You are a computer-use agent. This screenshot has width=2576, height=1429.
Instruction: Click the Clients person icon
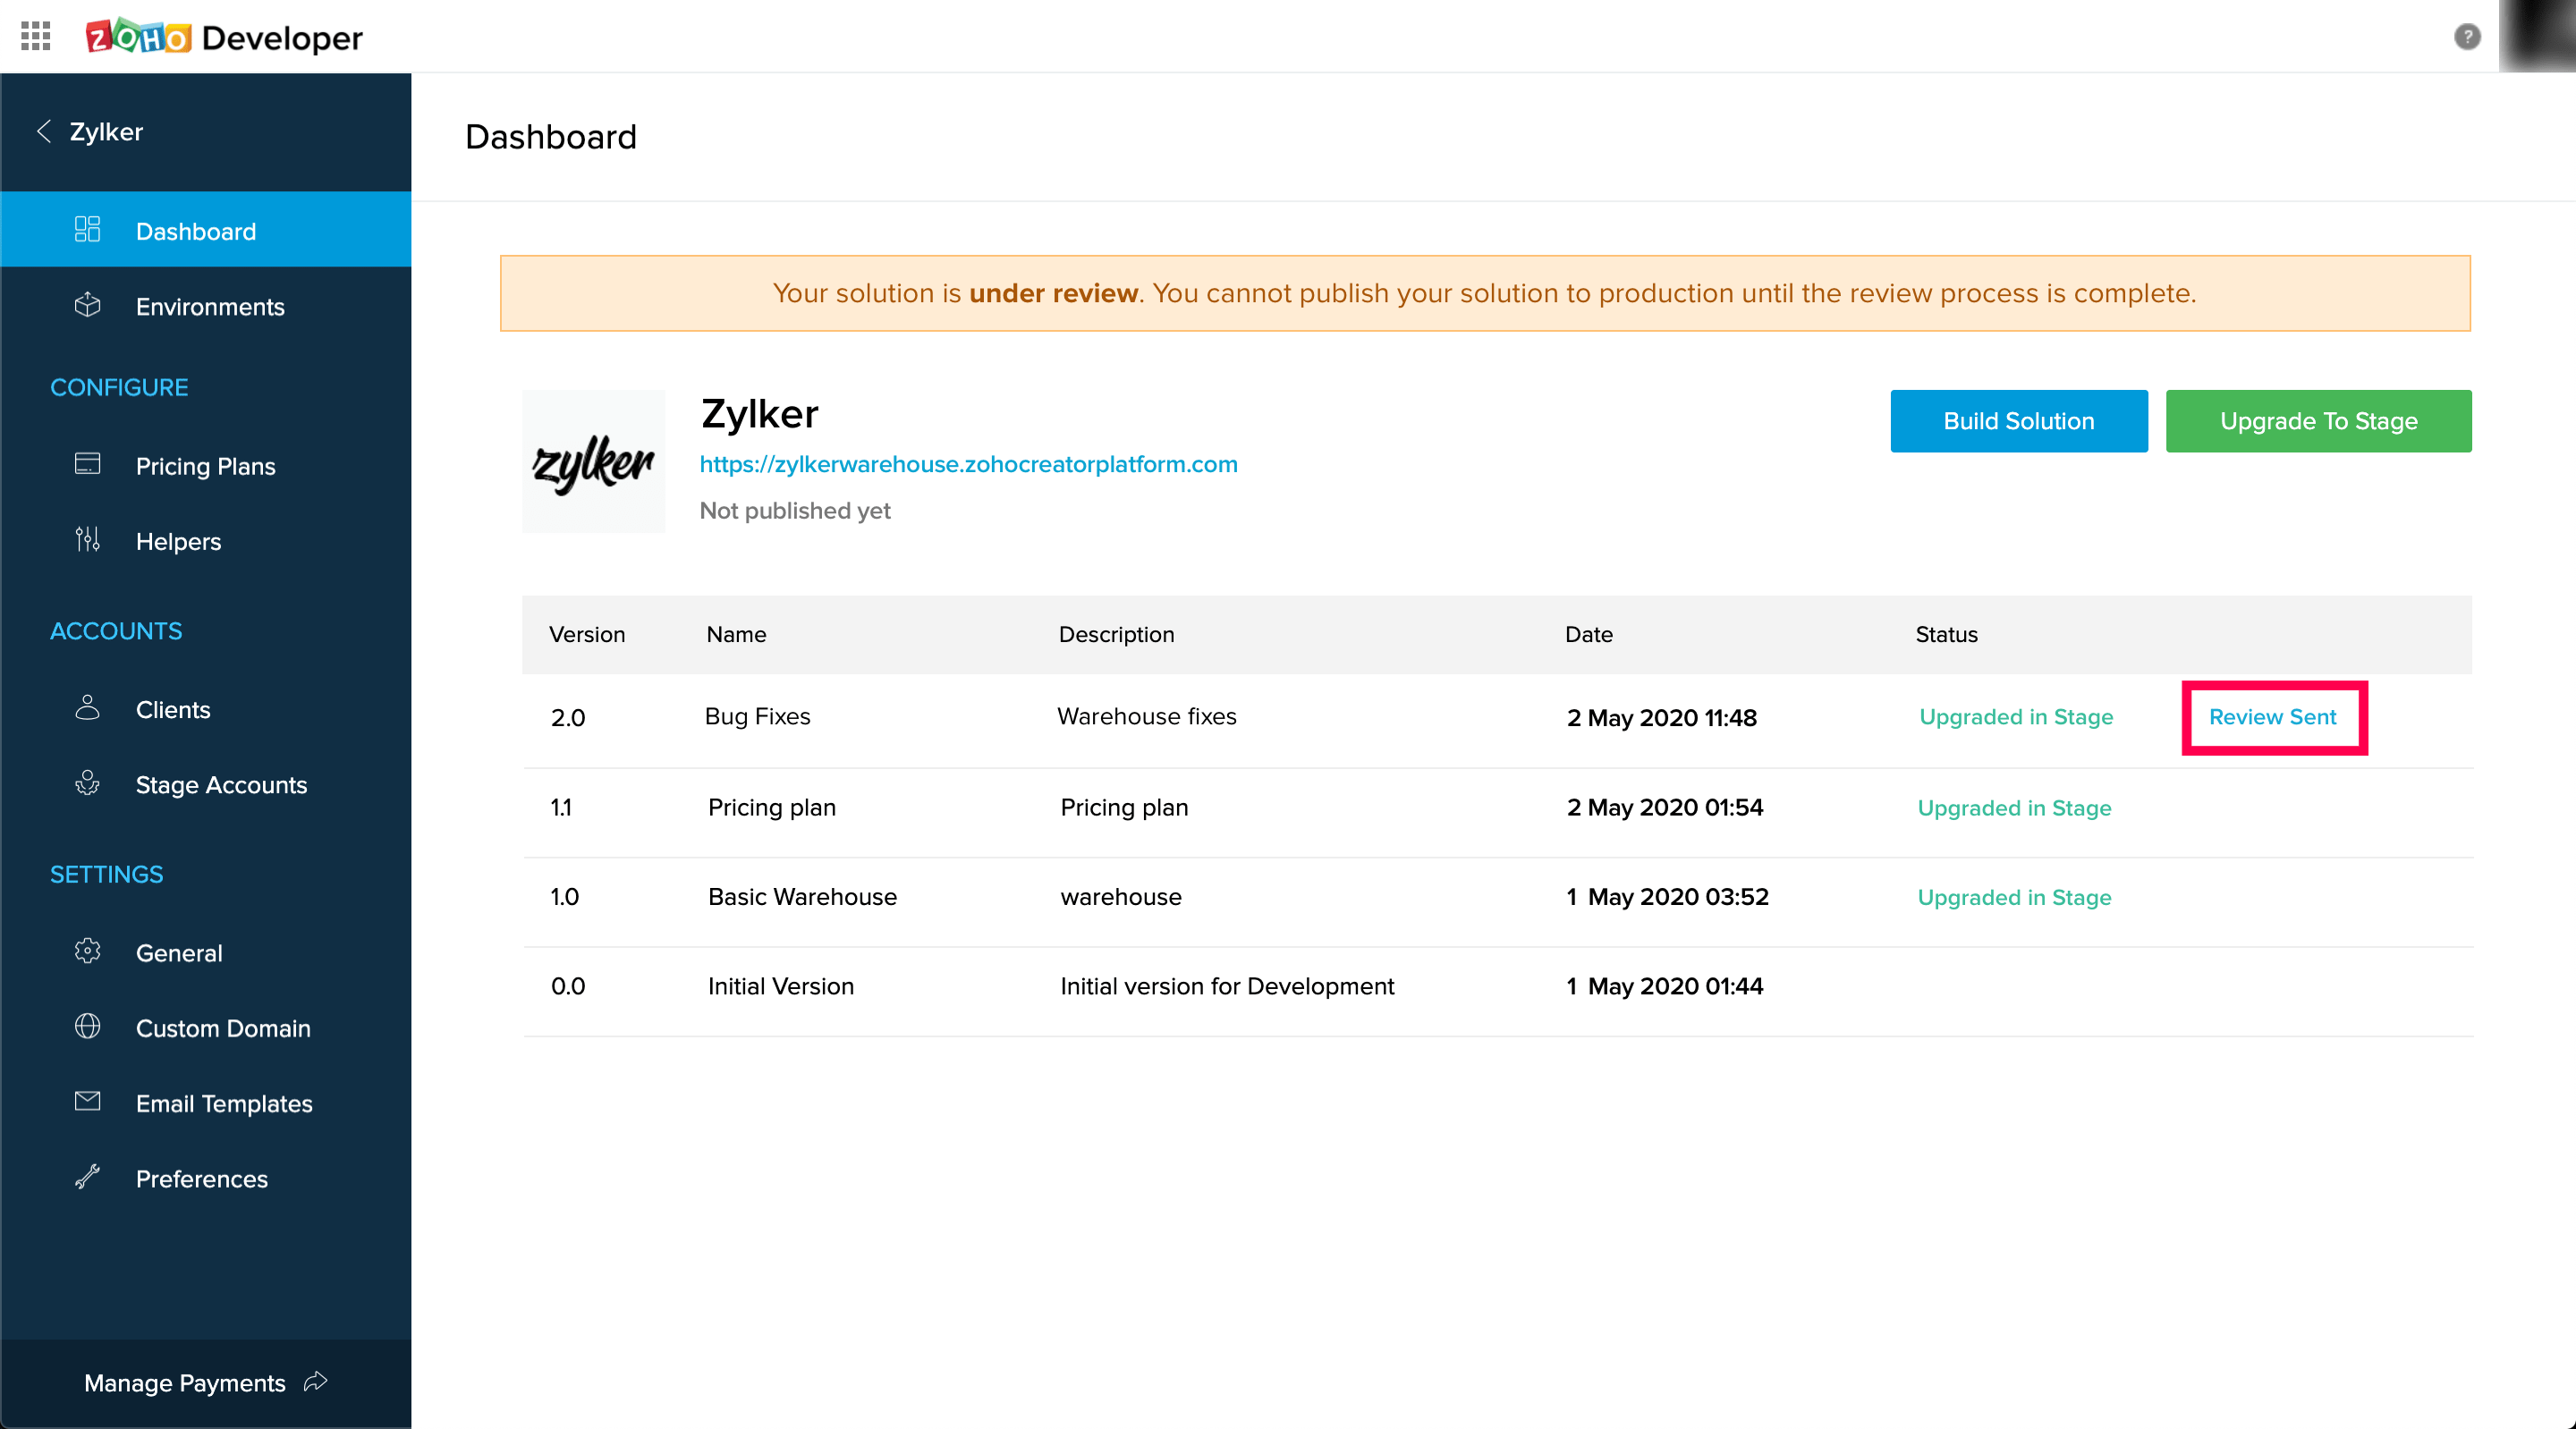[88, 708]
